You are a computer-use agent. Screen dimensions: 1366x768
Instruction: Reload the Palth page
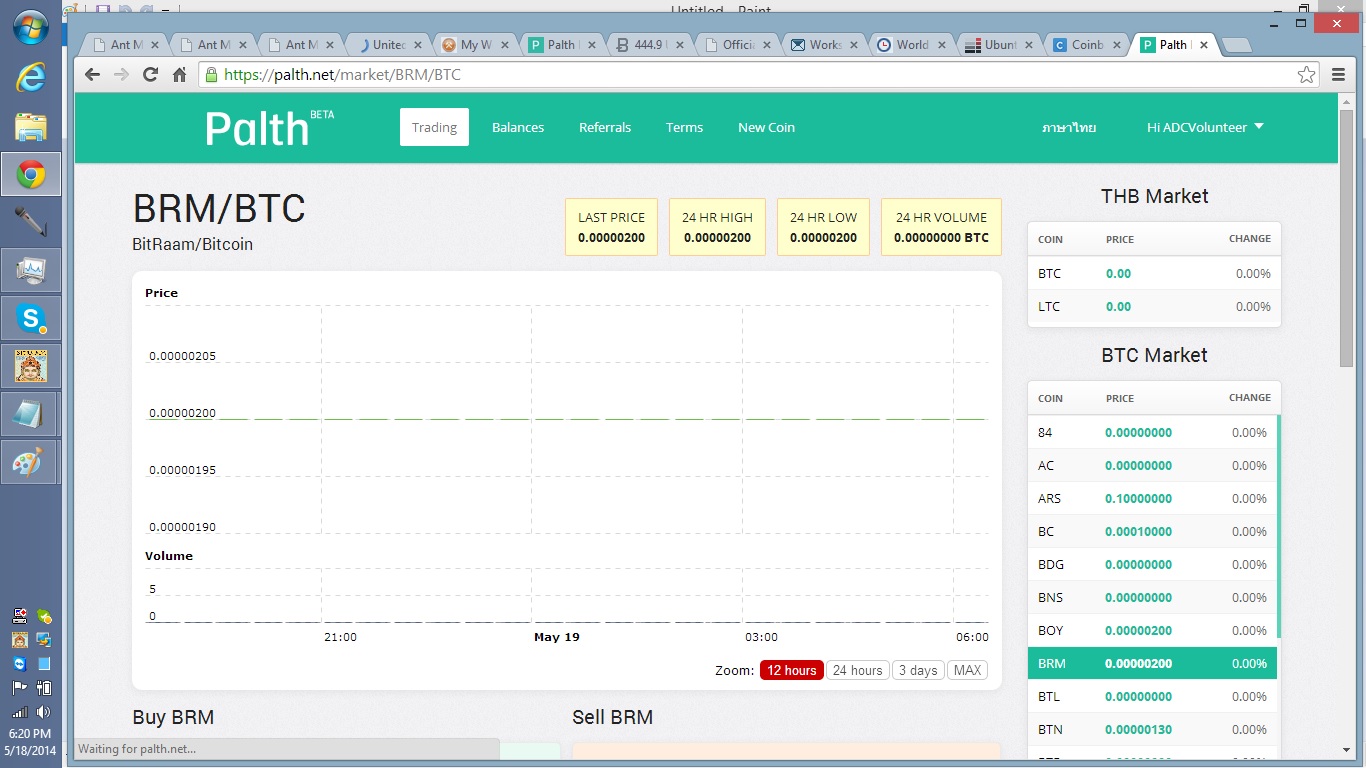(150, 74)
